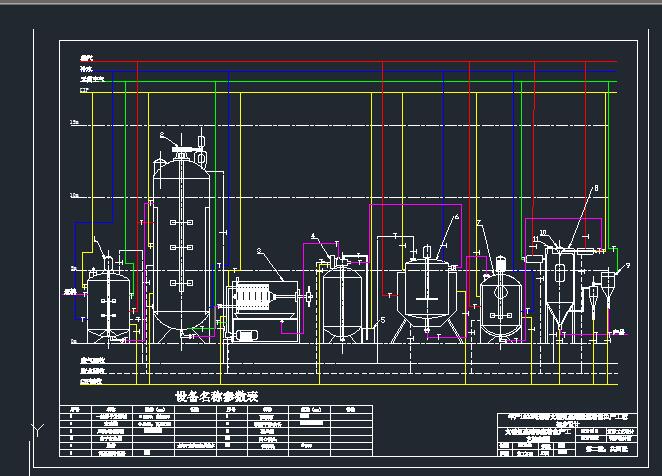Click callout number 10
662x476 pixels.
pos(543,232)
